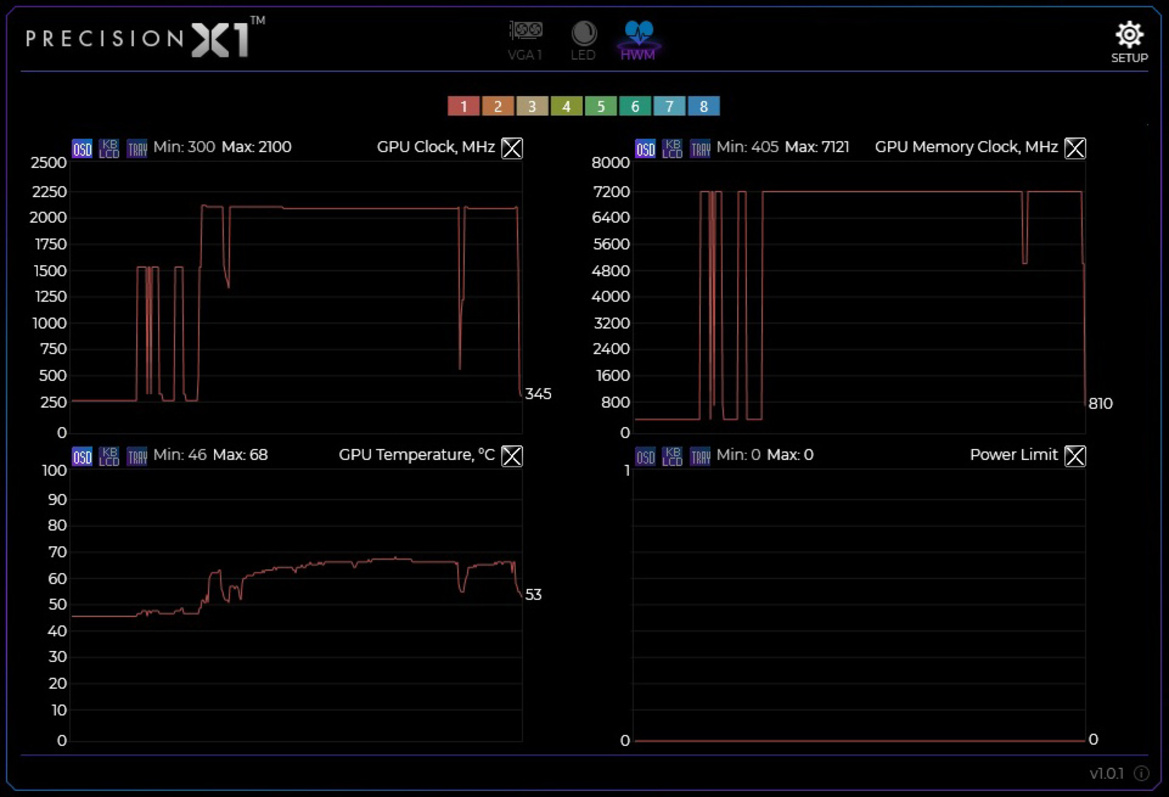1169x797 pixels.
Task: Toggle KB LCD for GPU Memory Clock graph
Action: tap(672, 148)
